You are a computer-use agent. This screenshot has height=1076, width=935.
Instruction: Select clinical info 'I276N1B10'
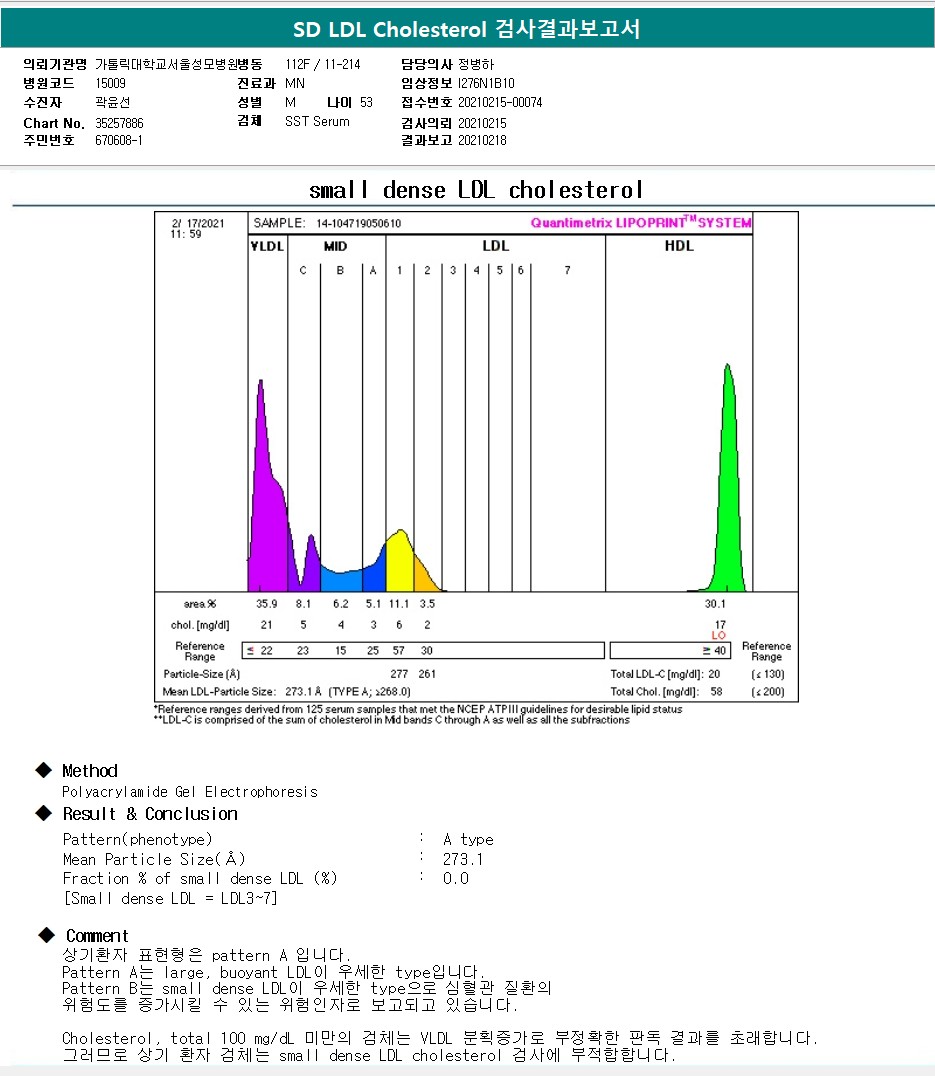click(x=486, y=84)
